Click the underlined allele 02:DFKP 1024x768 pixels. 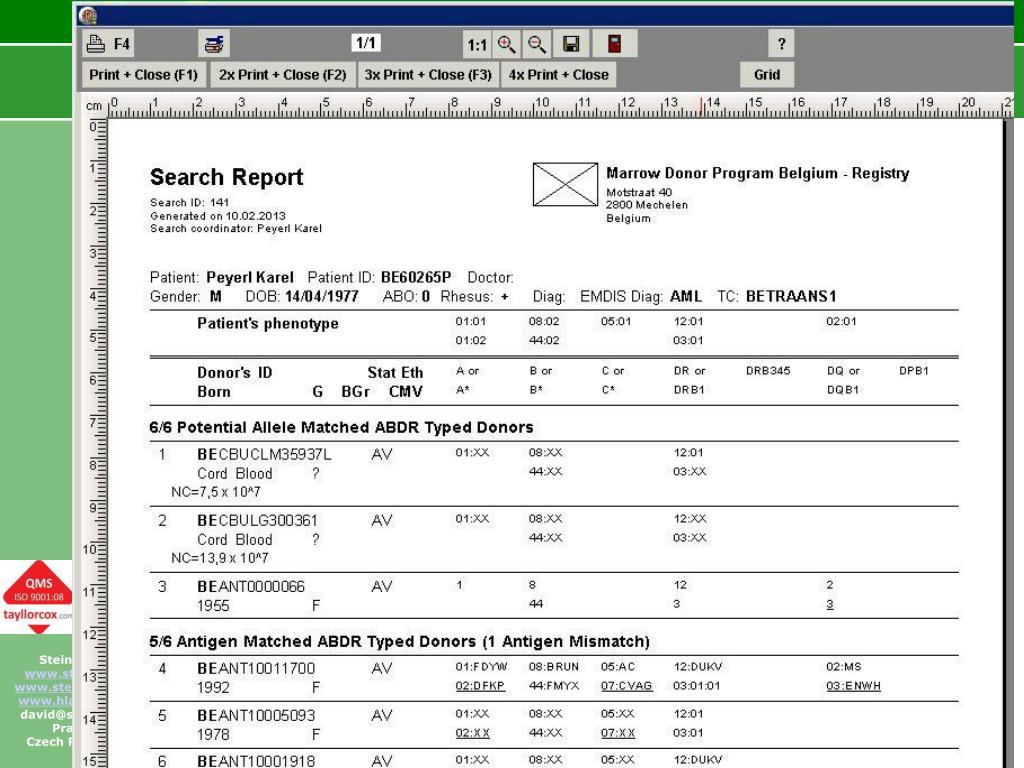[x=480, y=686]
